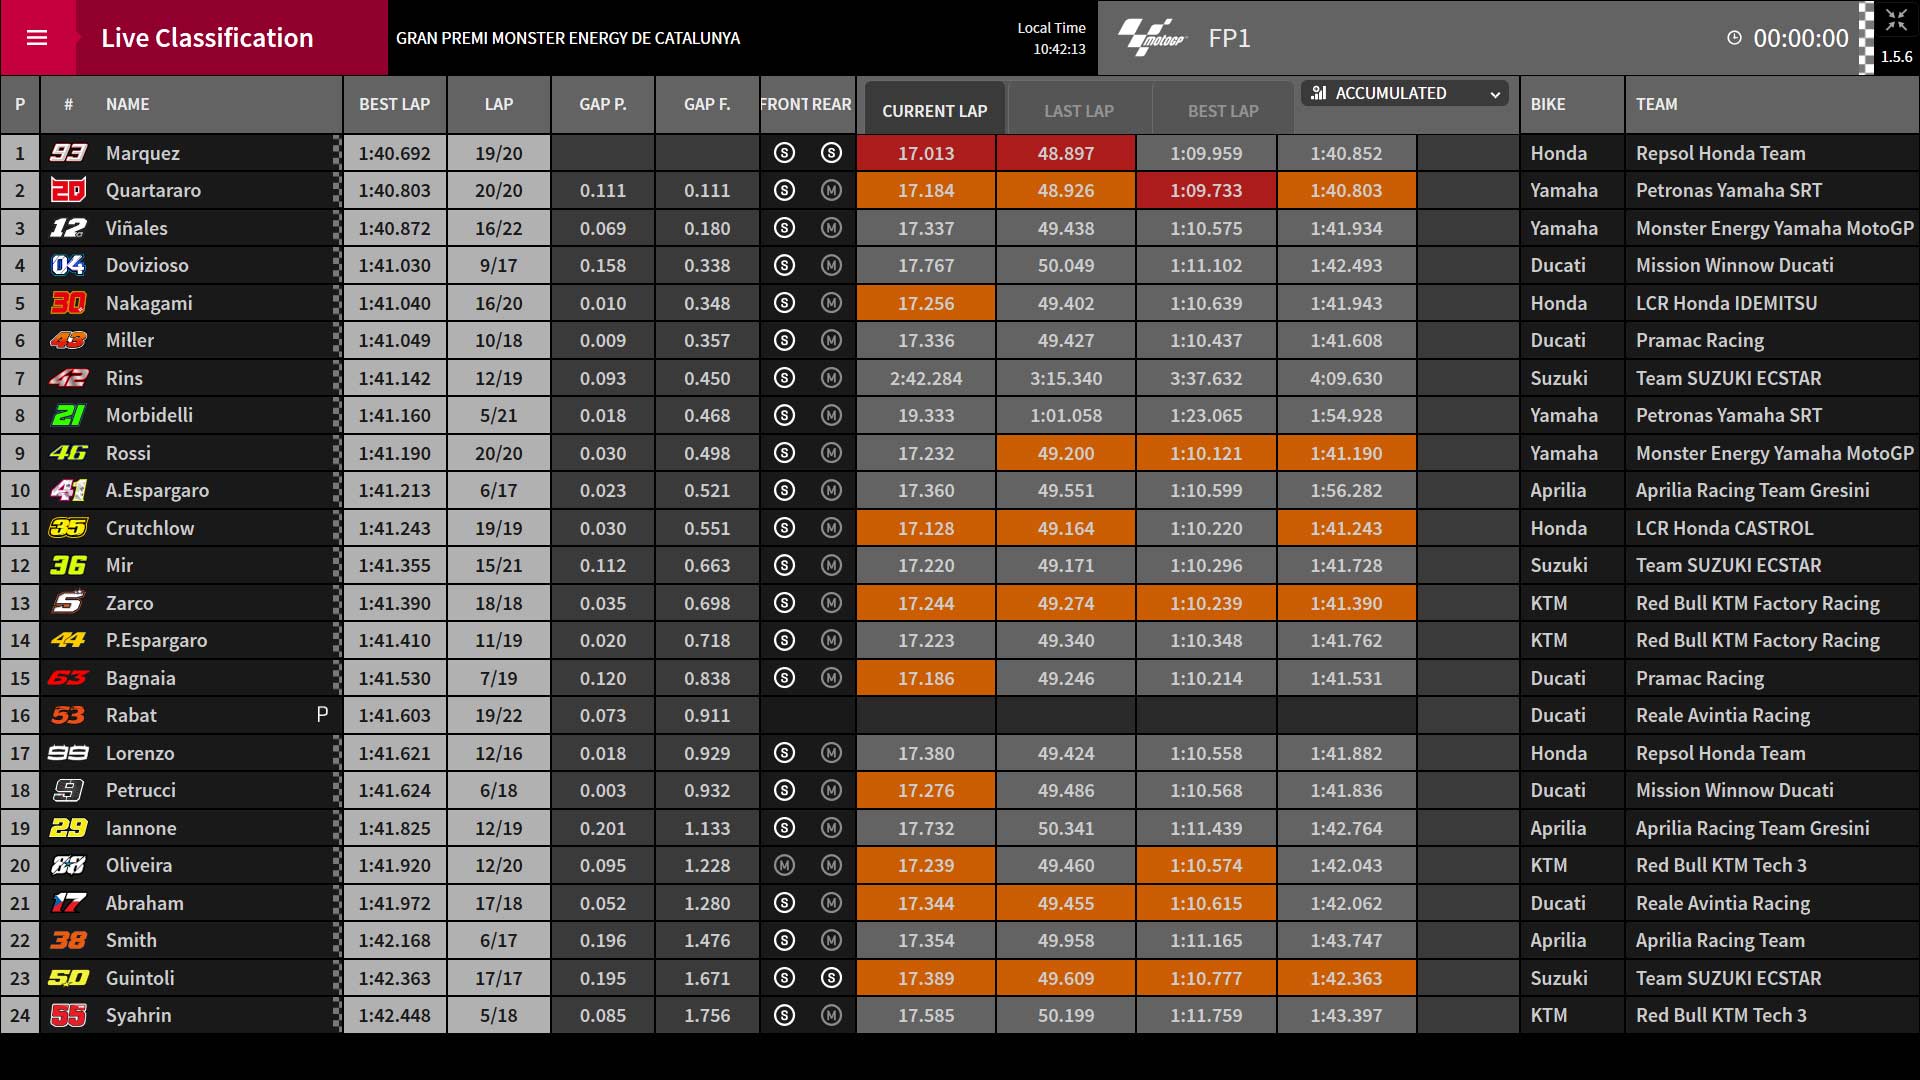Click the pit P indicator for Rabat
This screenshot has height=1080, width=1920.
click(x=322, y=715)
